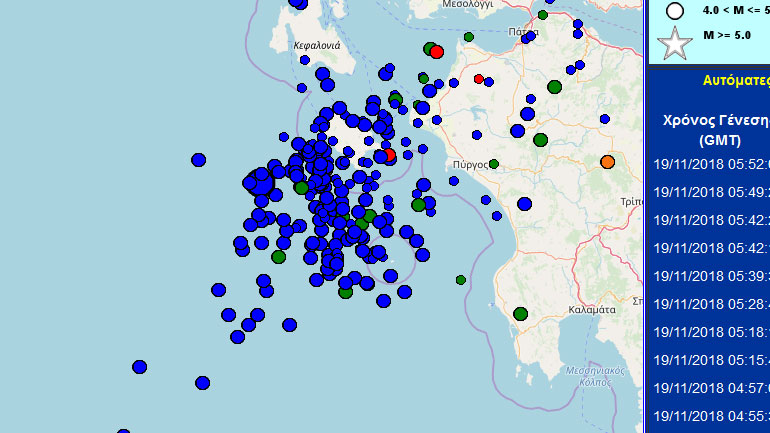Select the 19/11/2018 05:39 event row
Viewport: 770px width, 433px height.
click(710, 276)
